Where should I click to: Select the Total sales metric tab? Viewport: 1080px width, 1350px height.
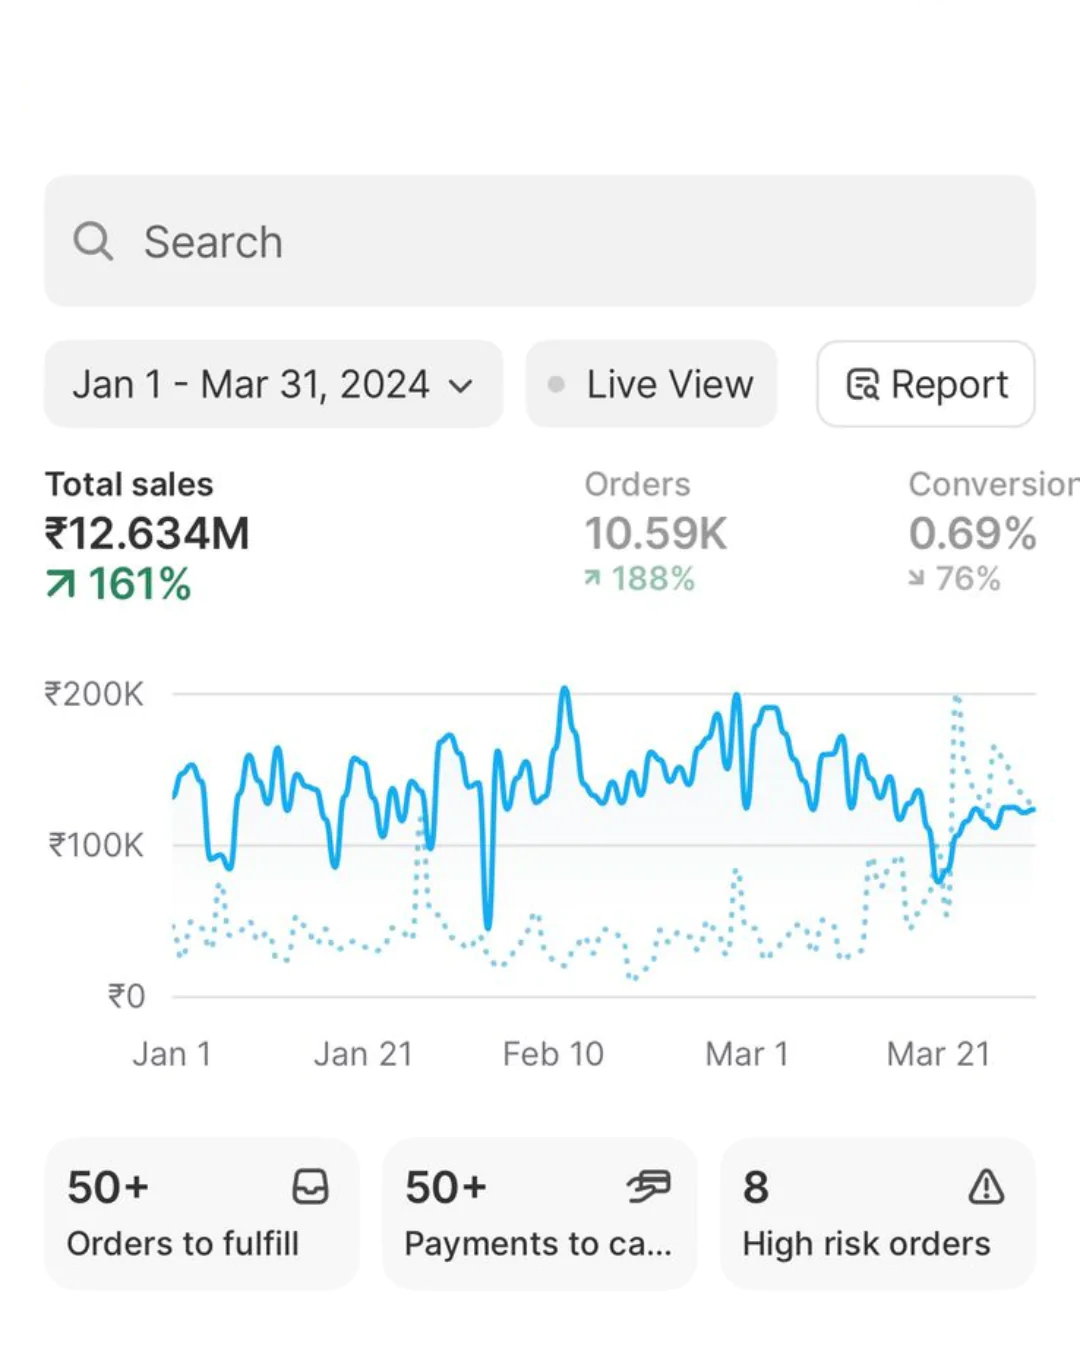pos(147,535)
